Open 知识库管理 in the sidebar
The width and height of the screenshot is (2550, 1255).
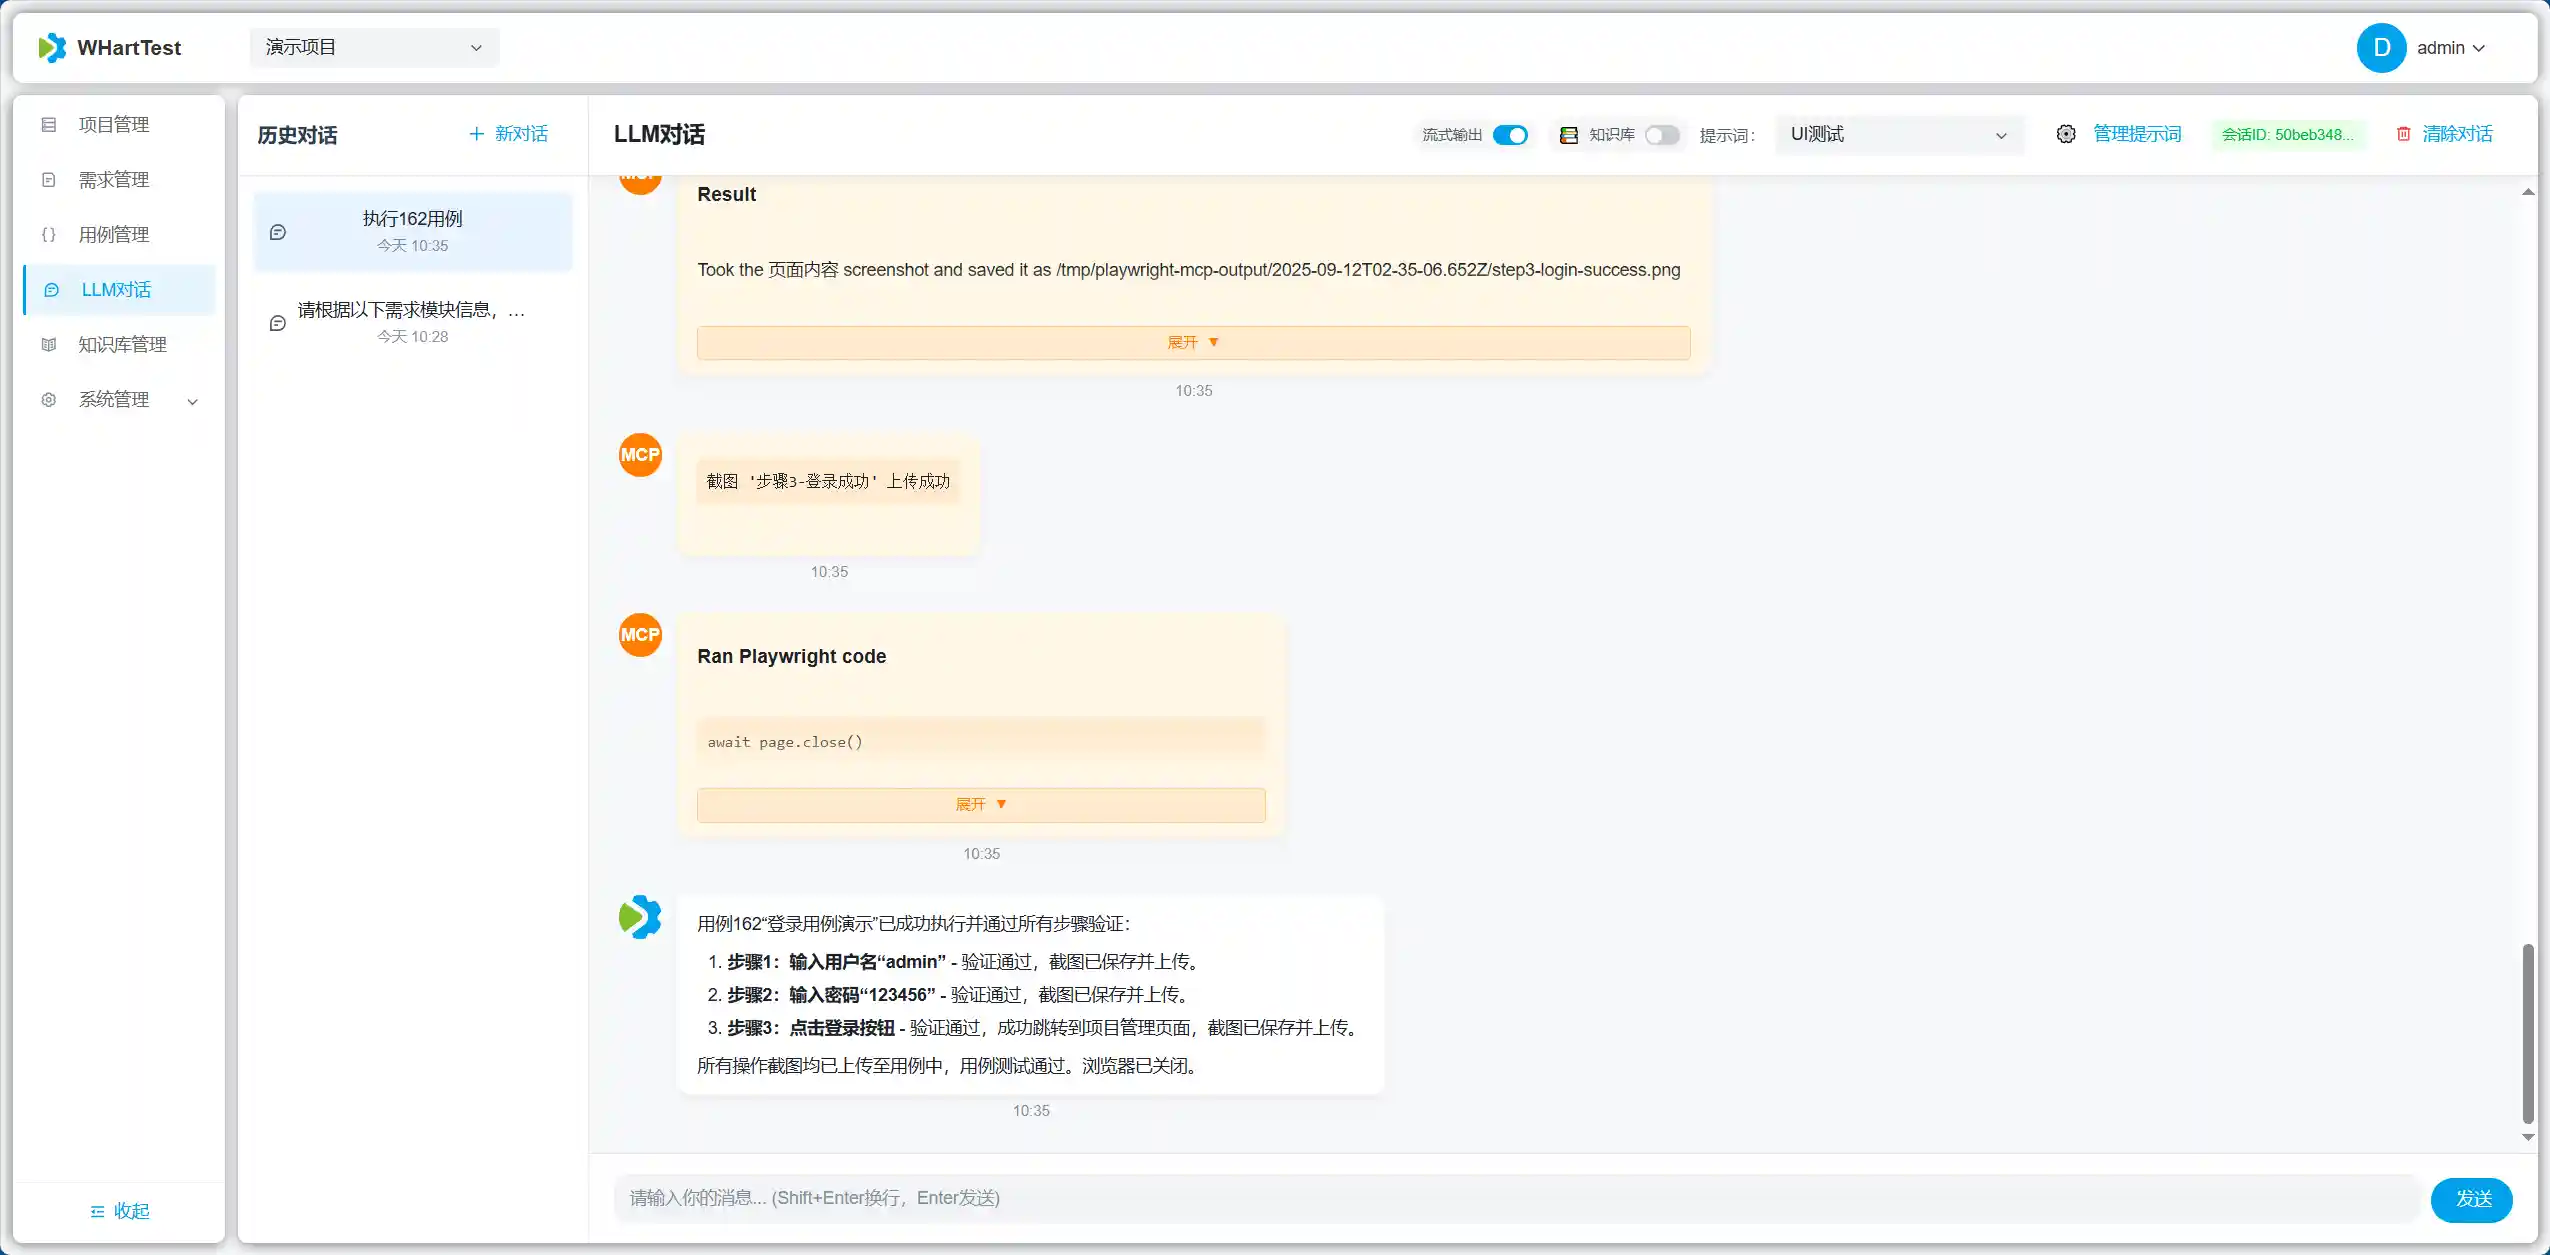click(122, 345)
